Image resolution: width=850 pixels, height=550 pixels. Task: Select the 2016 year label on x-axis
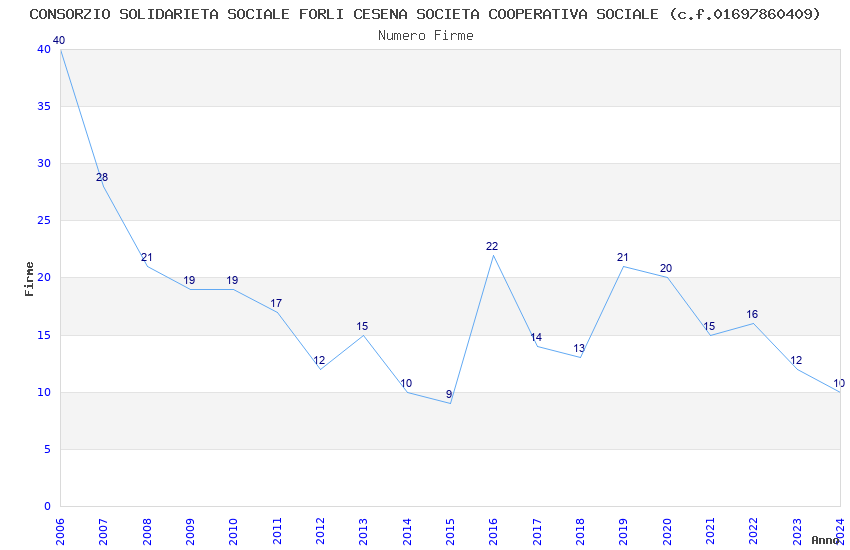point(493,529)
